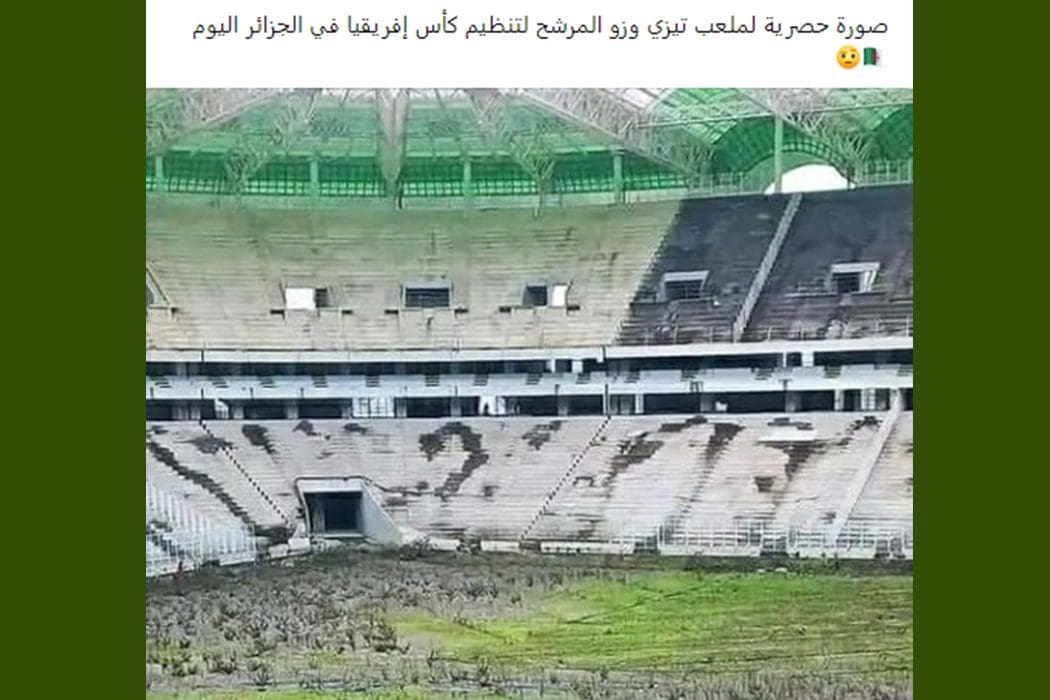Click the middle upper-stand dark window

(x=427, y=296)
